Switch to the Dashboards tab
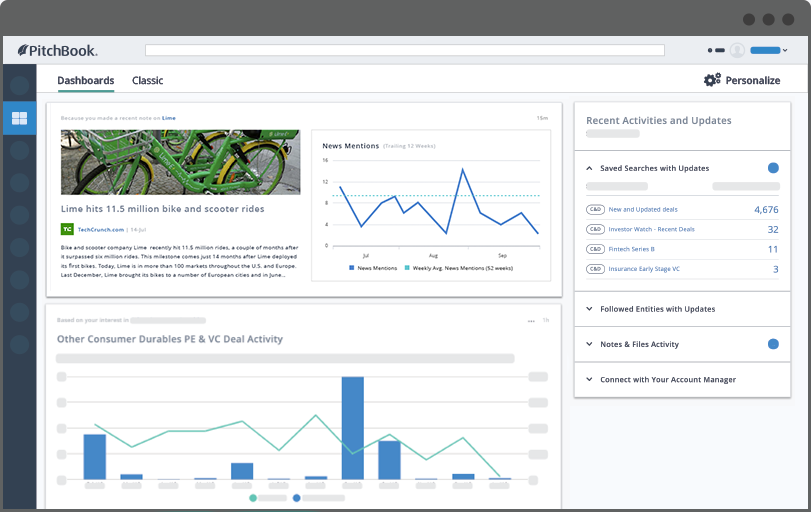 coord(86,81)
